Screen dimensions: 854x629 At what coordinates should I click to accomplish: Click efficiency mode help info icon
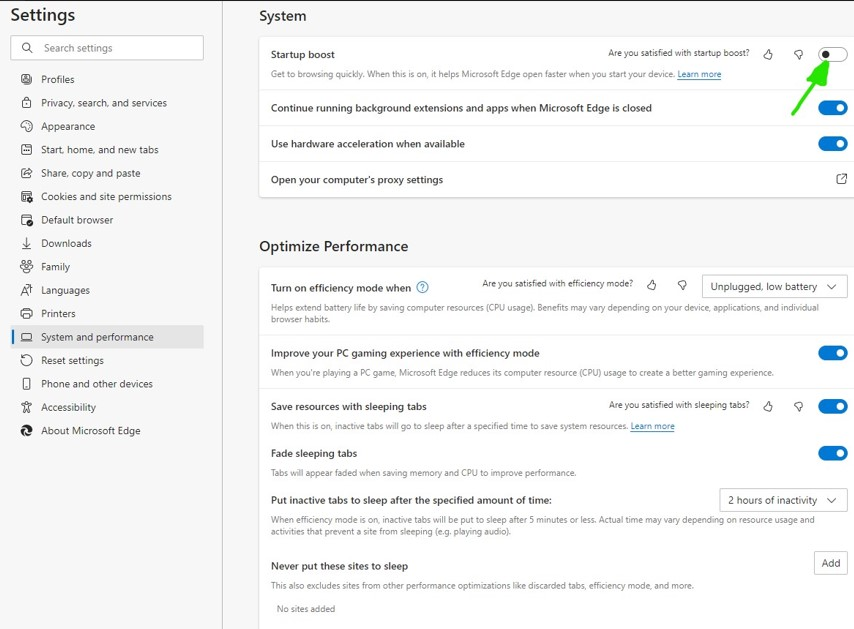tap(422, 287)
